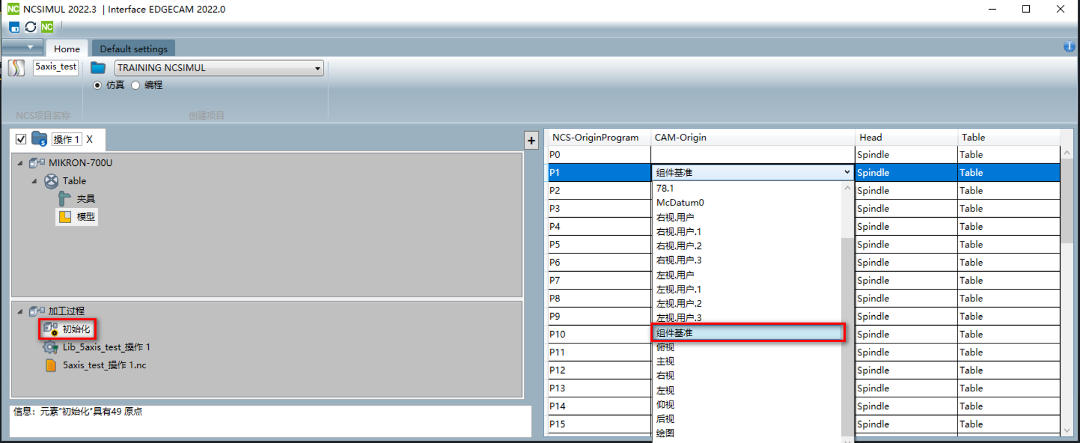Image resolution: width=1080 pixels, height=443 pixels.
Task: Choose 左视.用户.2 in the origin list
Action: [746, 304]
